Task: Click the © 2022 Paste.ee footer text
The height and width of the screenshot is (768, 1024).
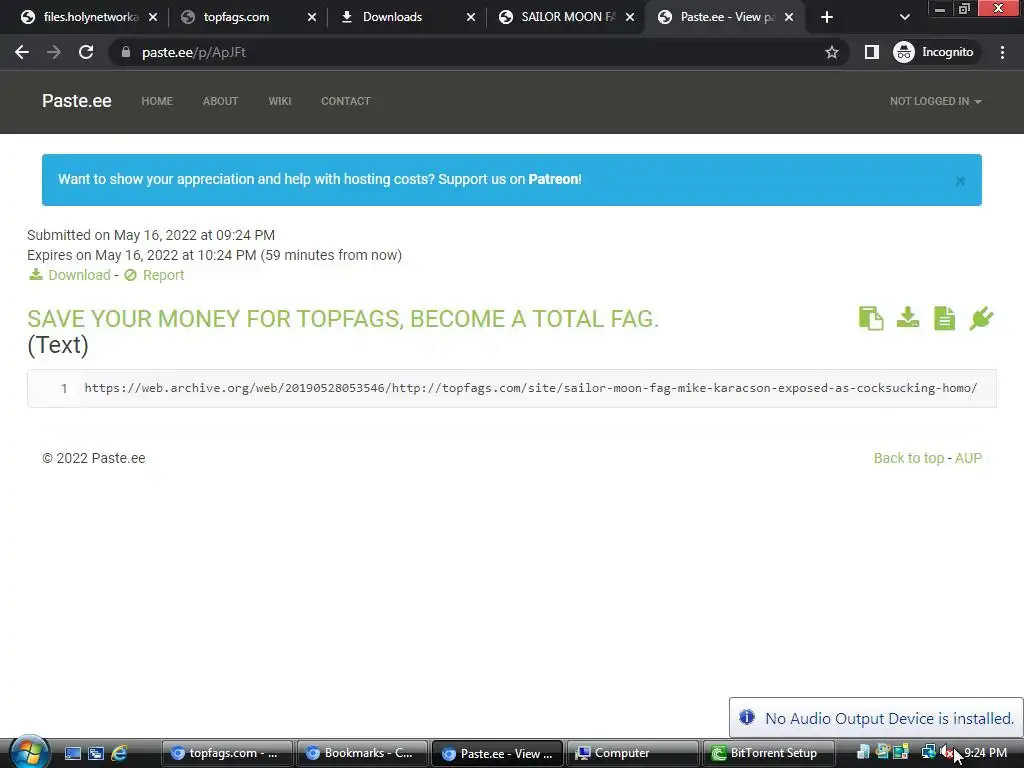Action: (x=93, y=458)
